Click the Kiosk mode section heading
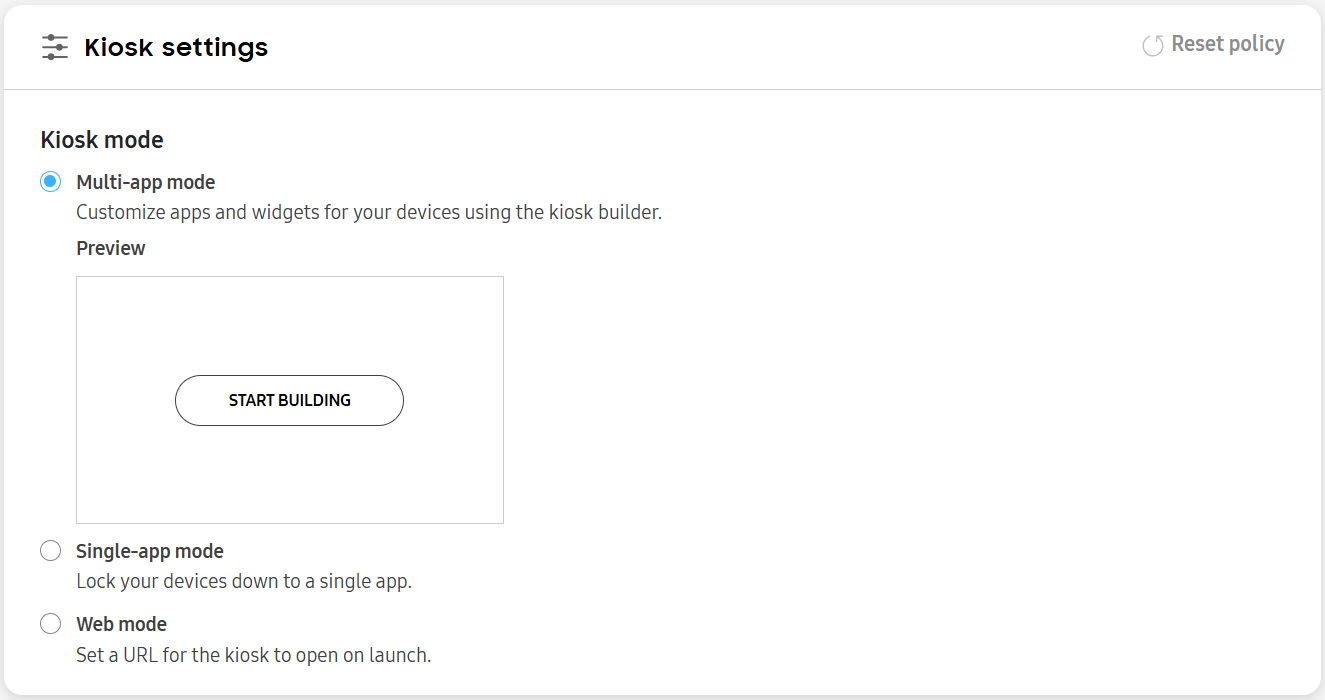 (102, 140)
